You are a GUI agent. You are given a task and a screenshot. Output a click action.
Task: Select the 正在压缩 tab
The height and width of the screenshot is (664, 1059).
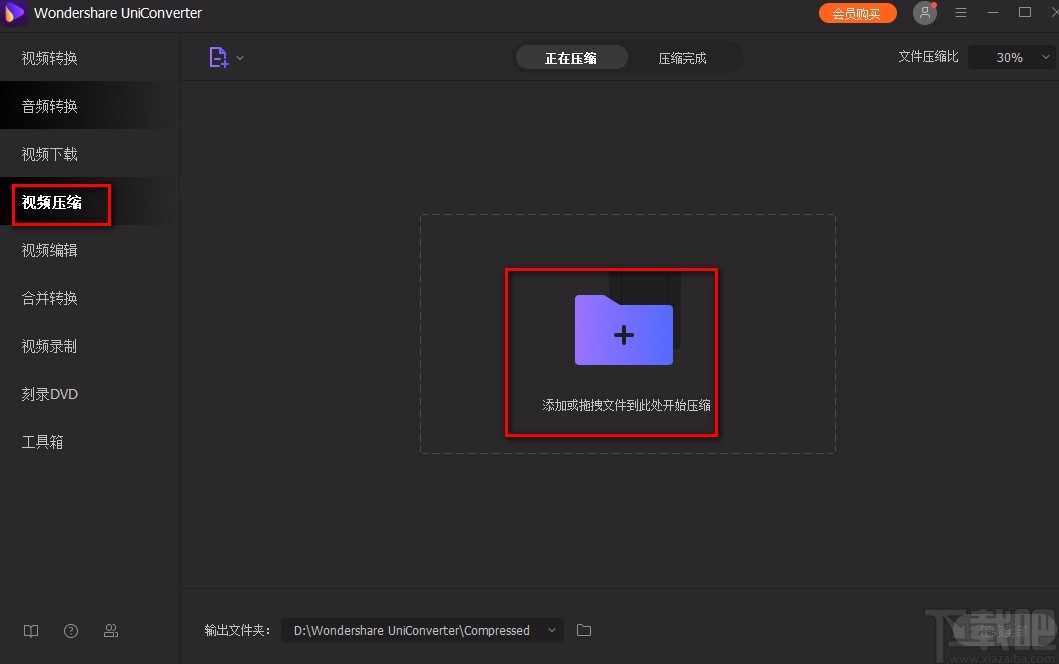[x=571, y=57]
